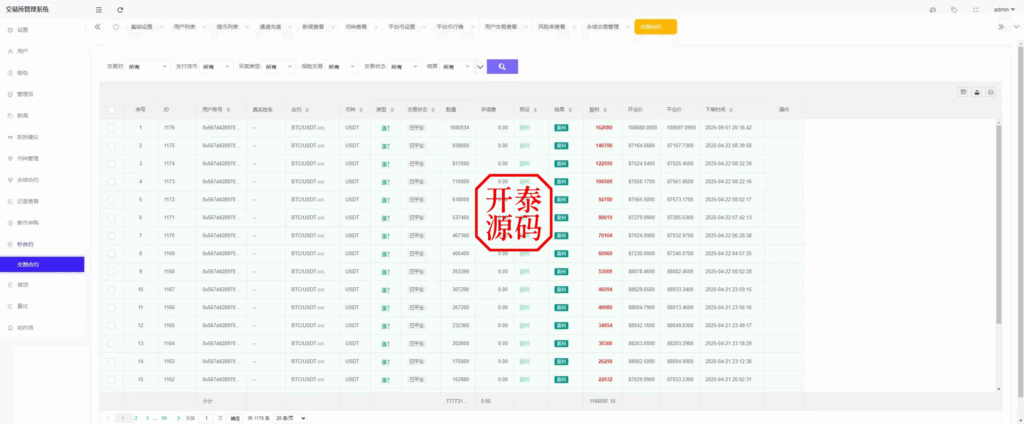
Task: Click the page number jump input field
Action: (x=206, y=417)
